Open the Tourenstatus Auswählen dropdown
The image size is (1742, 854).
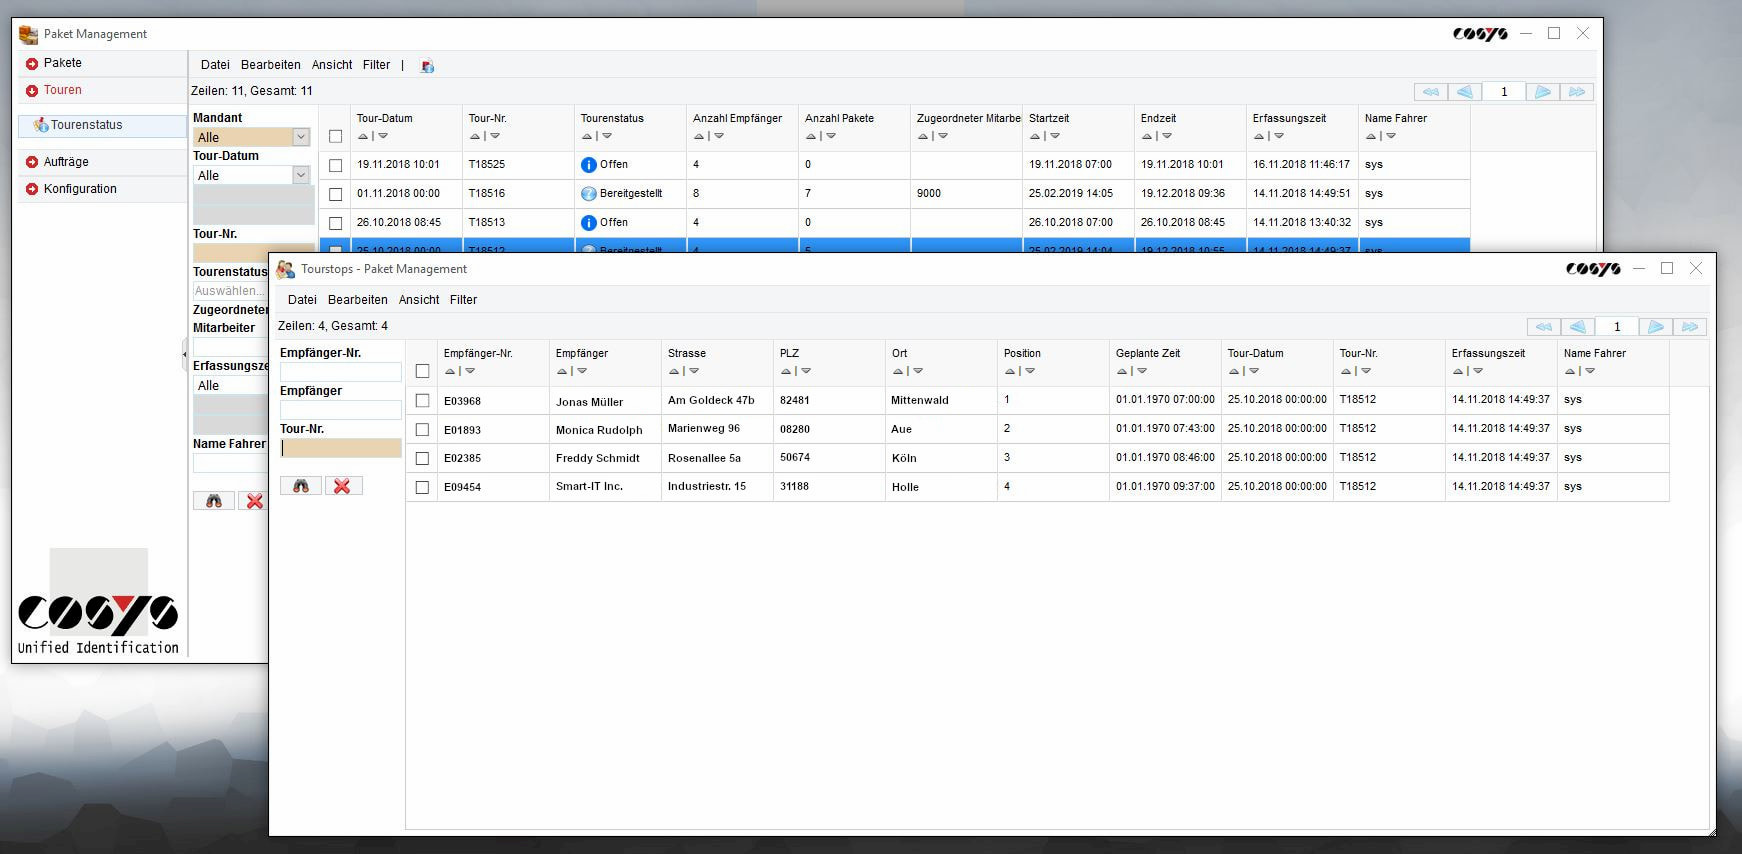[229, 291]
